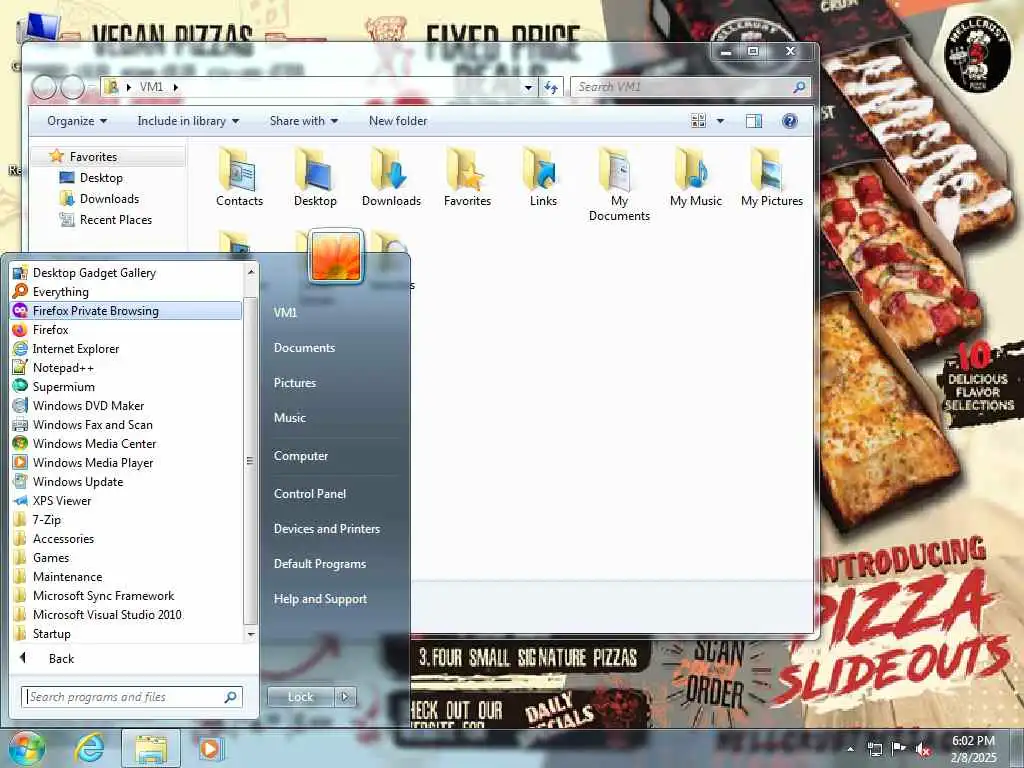
Task: Open Computer from Start menu
Action: 300,456
